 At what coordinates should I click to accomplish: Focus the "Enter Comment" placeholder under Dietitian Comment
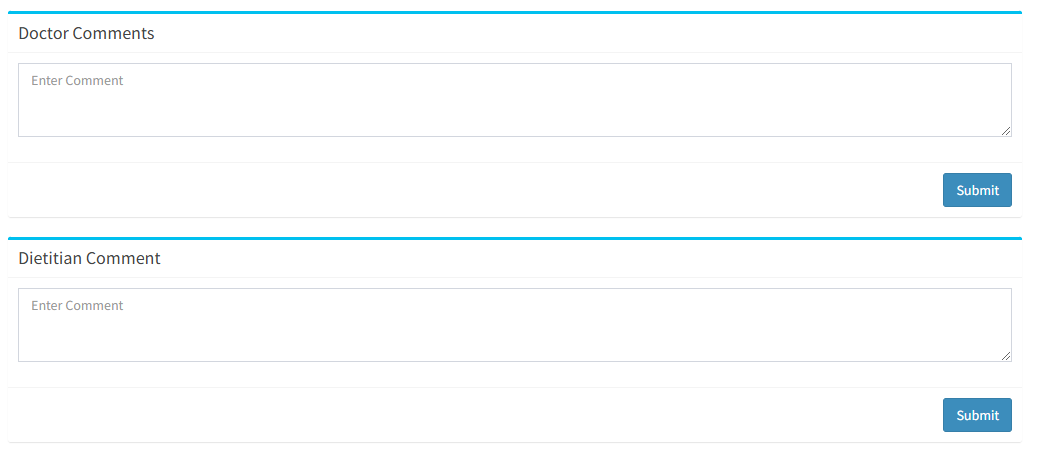(x=77, y=306)
